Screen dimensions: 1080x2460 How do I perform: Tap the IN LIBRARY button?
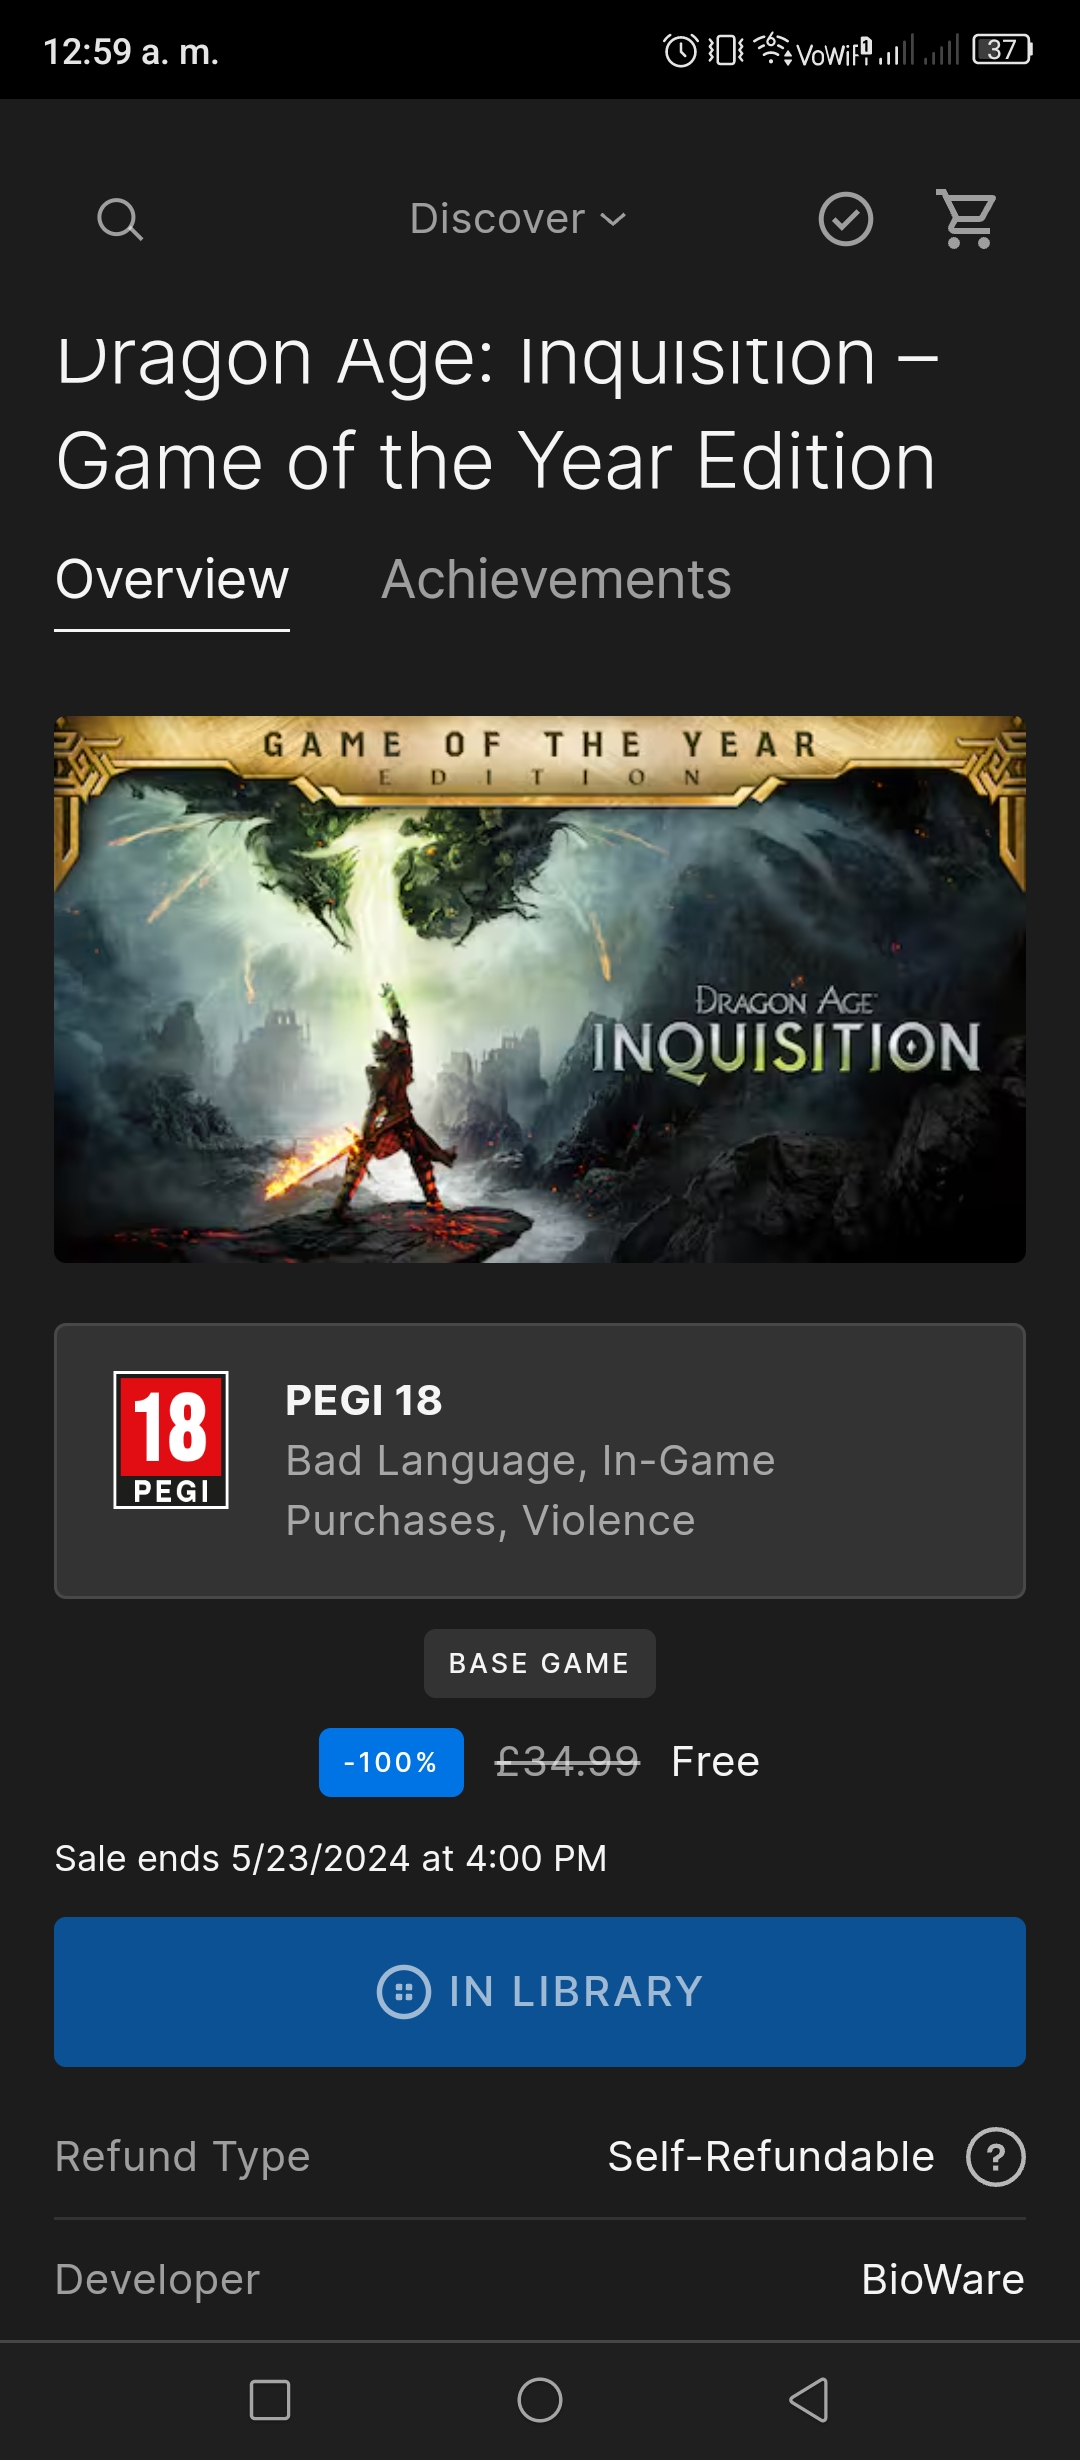click(x=540, y=1992)
